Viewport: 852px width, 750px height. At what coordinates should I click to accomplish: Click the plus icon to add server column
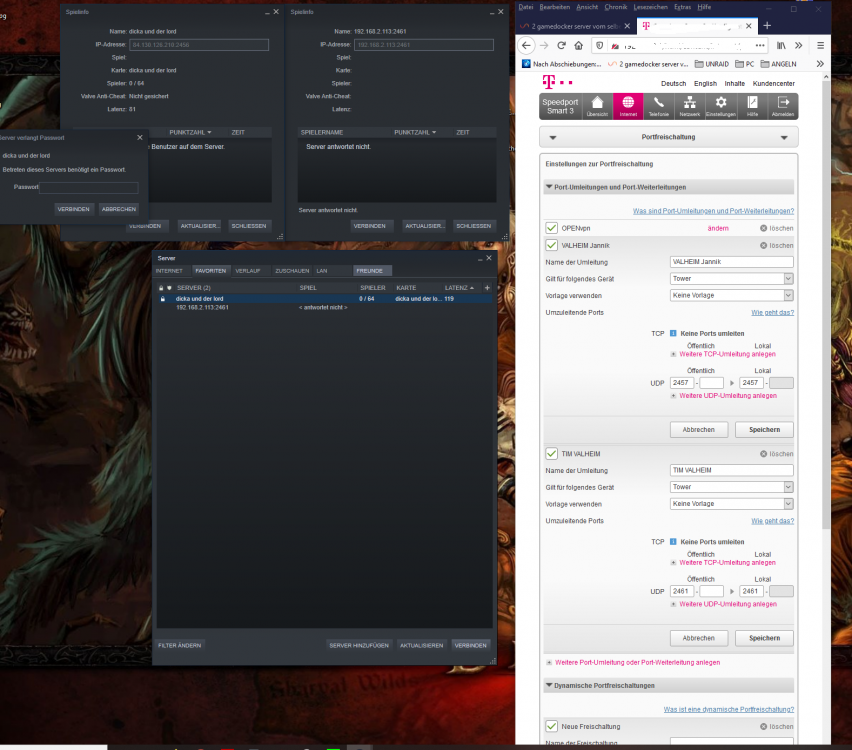point(487,288)
